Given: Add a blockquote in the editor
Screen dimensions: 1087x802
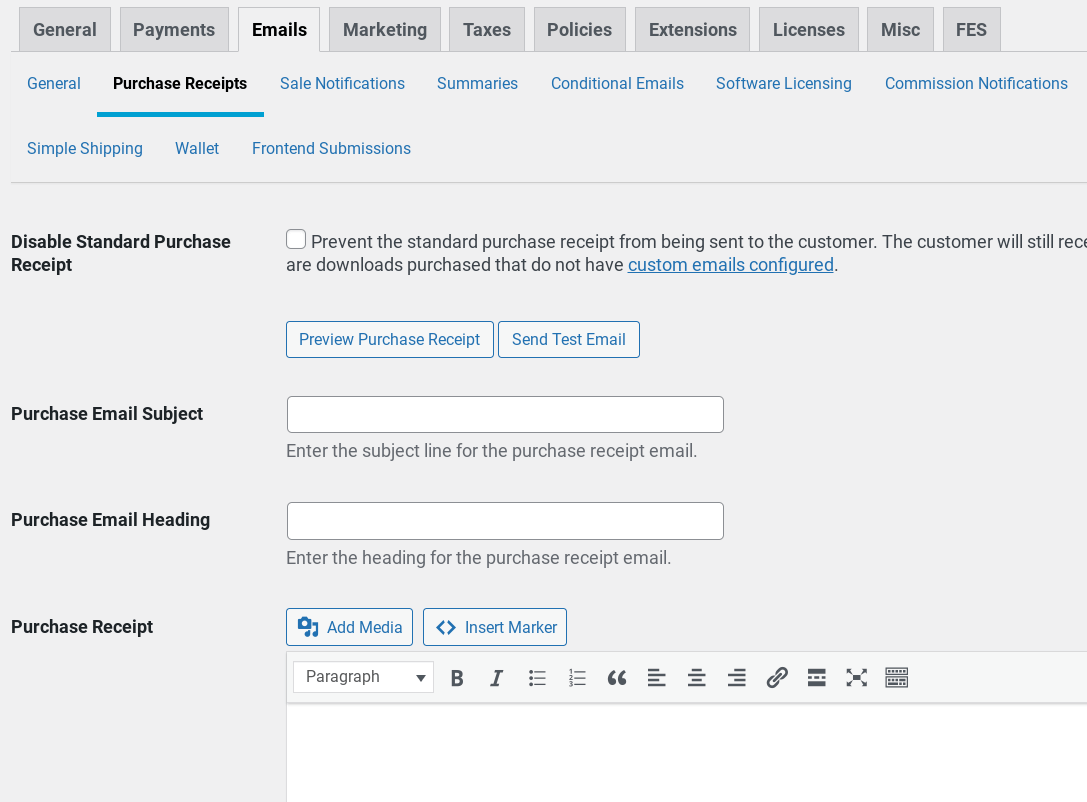Looking at the screenshot, I should tap(617, 678).
